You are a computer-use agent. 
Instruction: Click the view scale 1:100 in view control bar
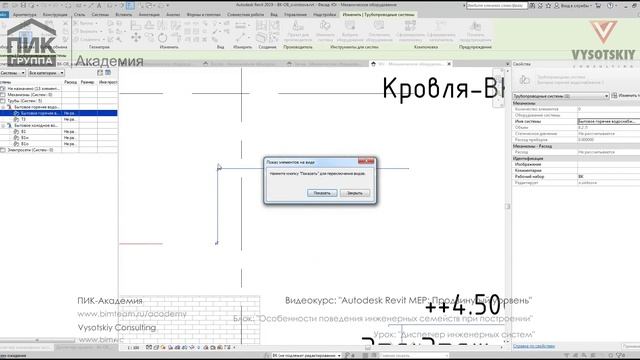click(133, 348)
